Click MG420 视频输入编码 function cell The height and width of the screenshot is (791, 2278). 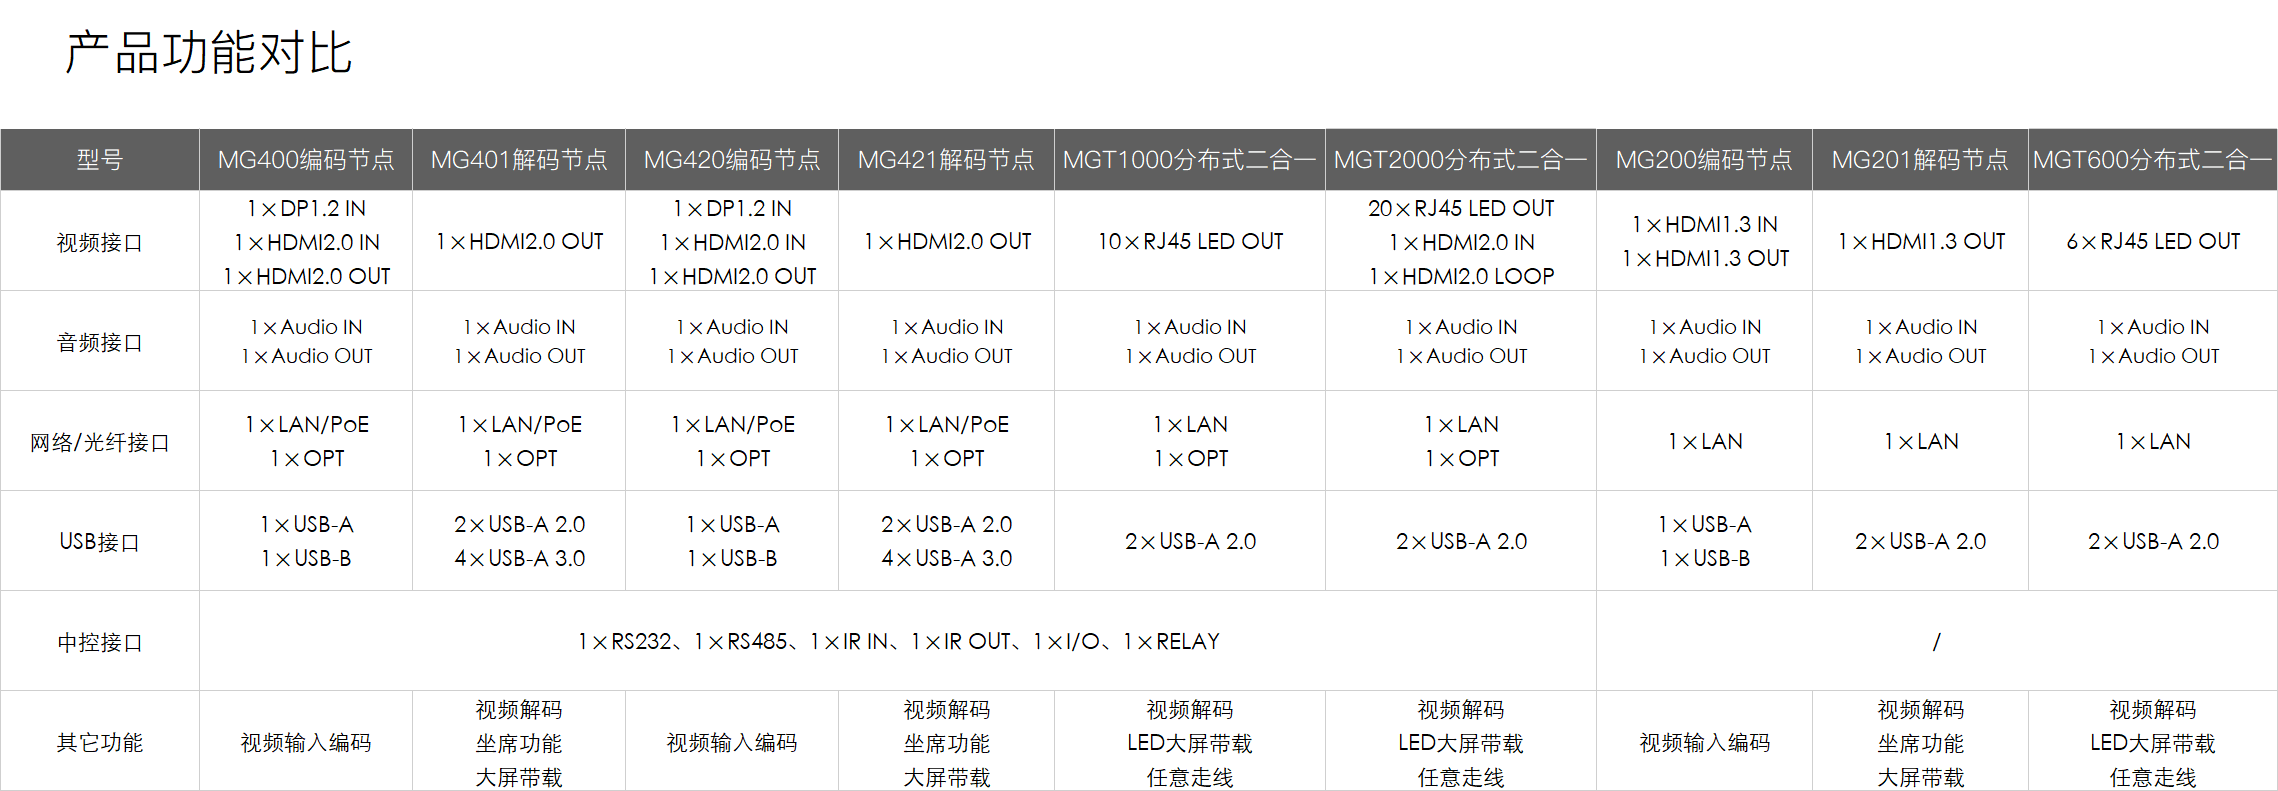(x=732, y=741)
